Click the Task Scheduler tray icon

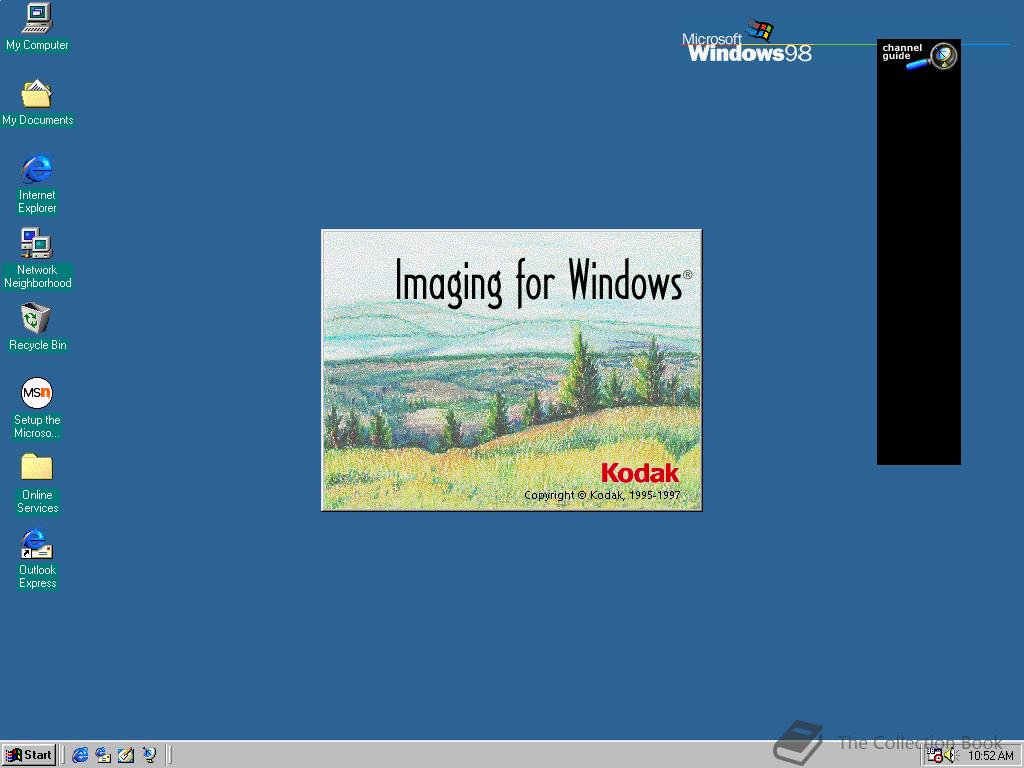coord(935,756)
